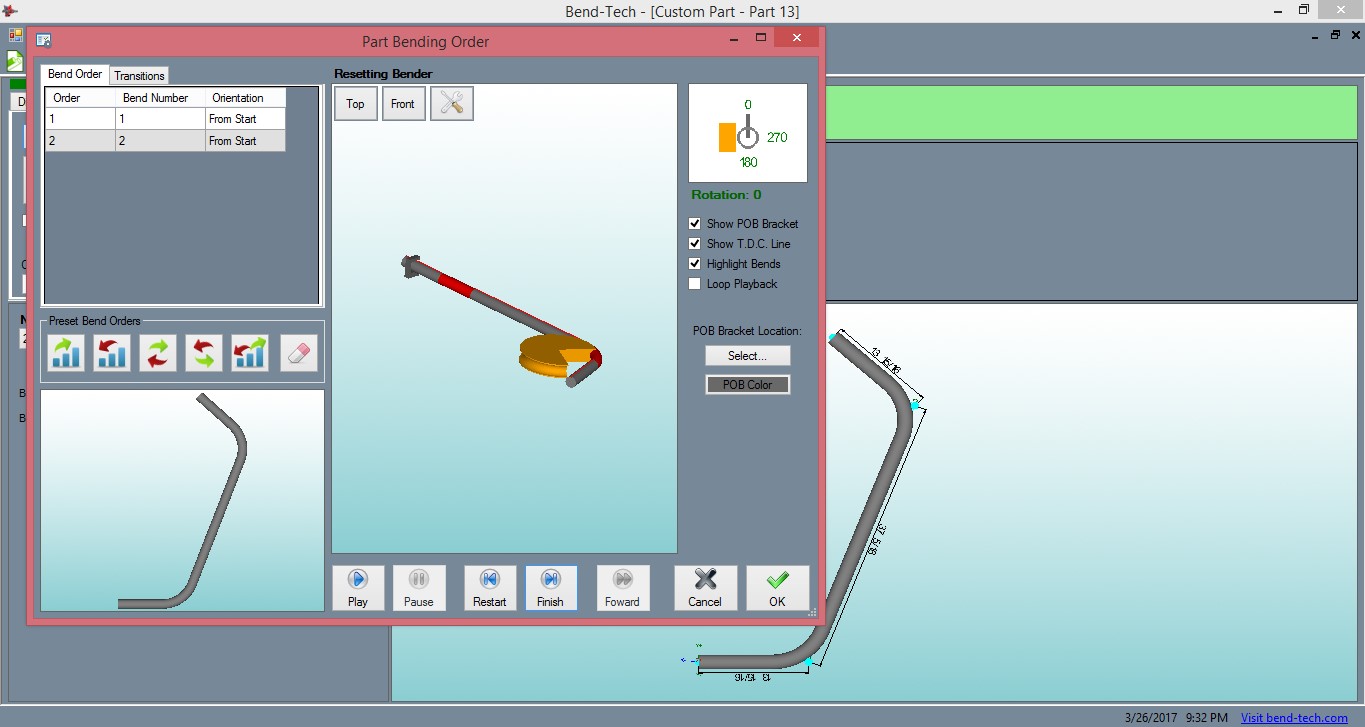Click the Orientation column header
This screenshot has width=1365, height=727.
(245, 98)
